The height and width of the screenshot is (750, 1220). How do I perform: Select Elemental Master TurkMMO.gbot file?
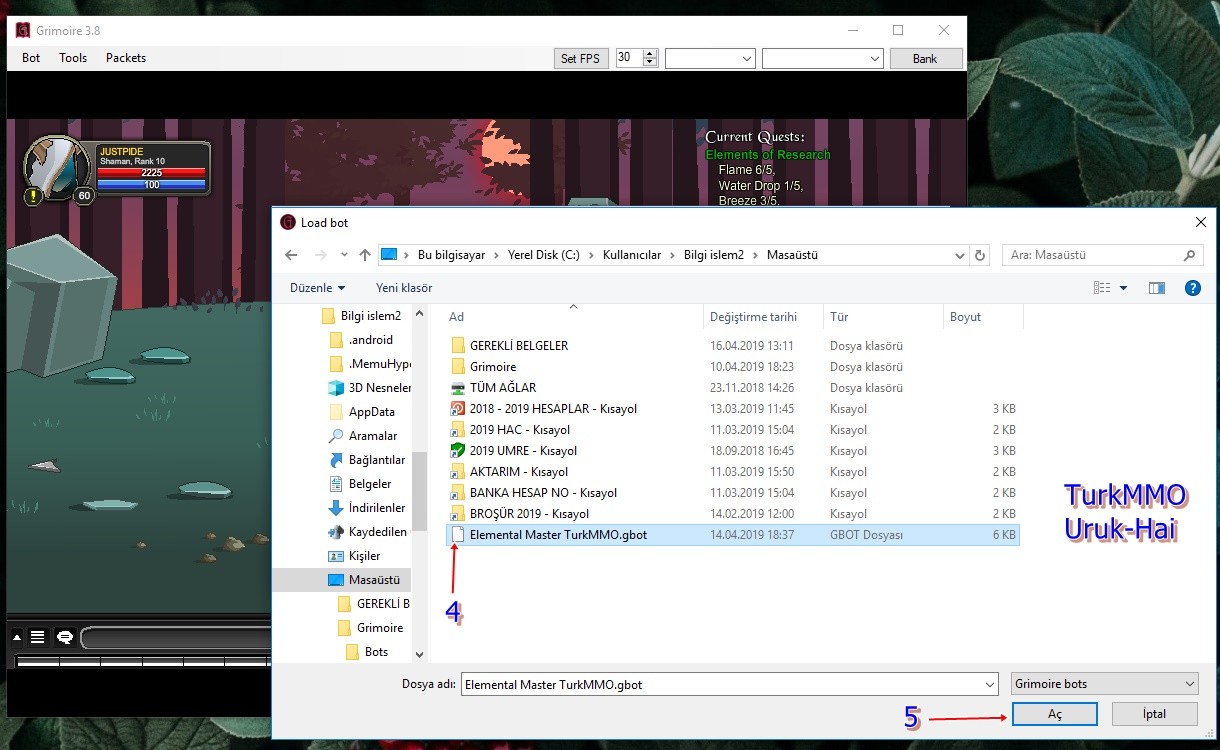(x=732, y=535)
